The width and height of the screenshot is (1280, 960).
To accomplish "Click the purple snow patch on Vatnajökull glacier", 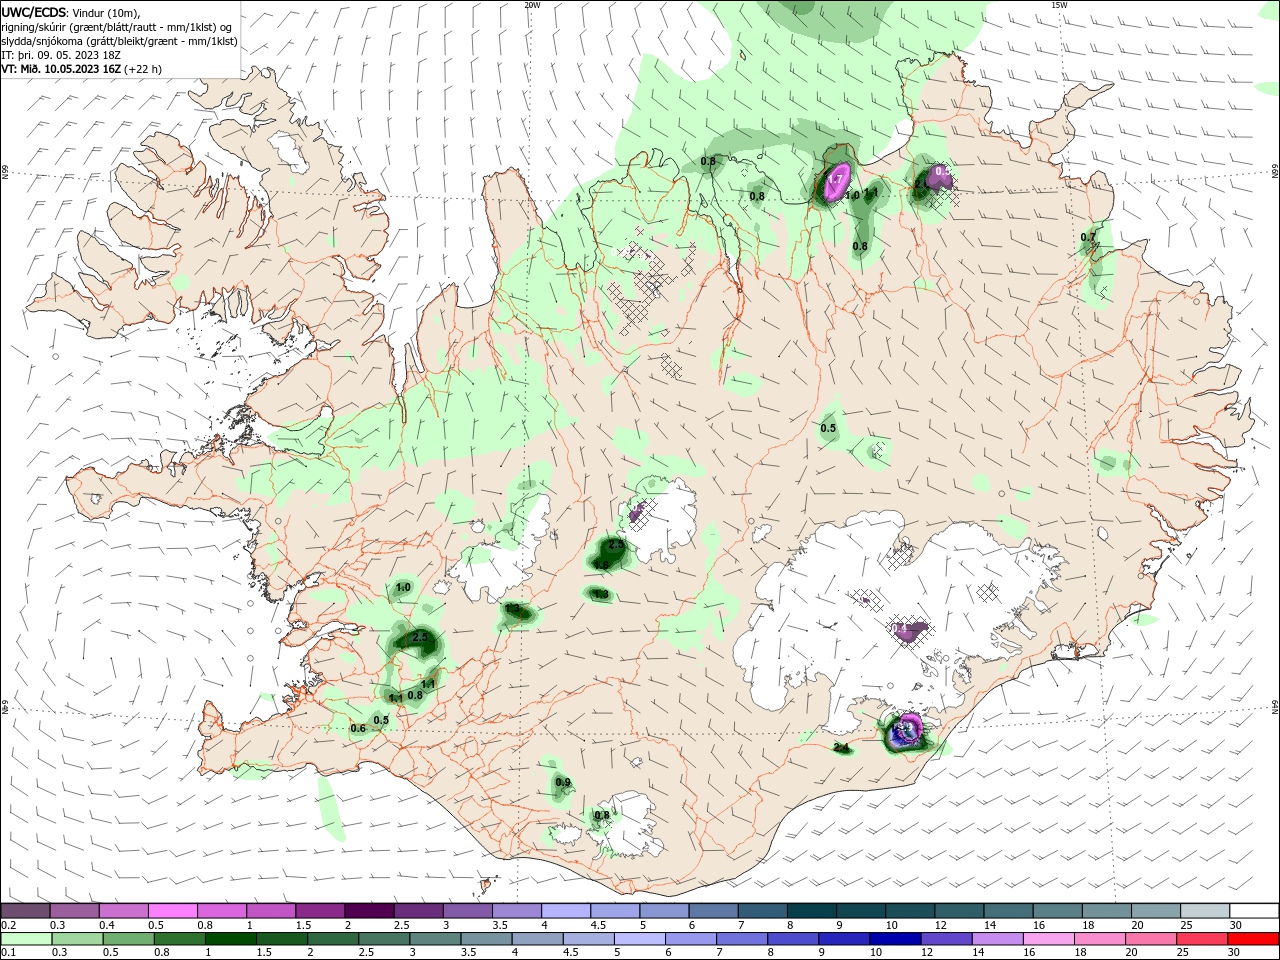I will tap(910, 630).
